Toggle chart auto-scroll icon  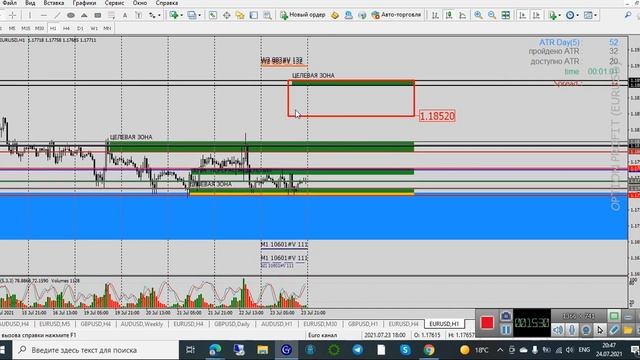[x=522, y=15]
